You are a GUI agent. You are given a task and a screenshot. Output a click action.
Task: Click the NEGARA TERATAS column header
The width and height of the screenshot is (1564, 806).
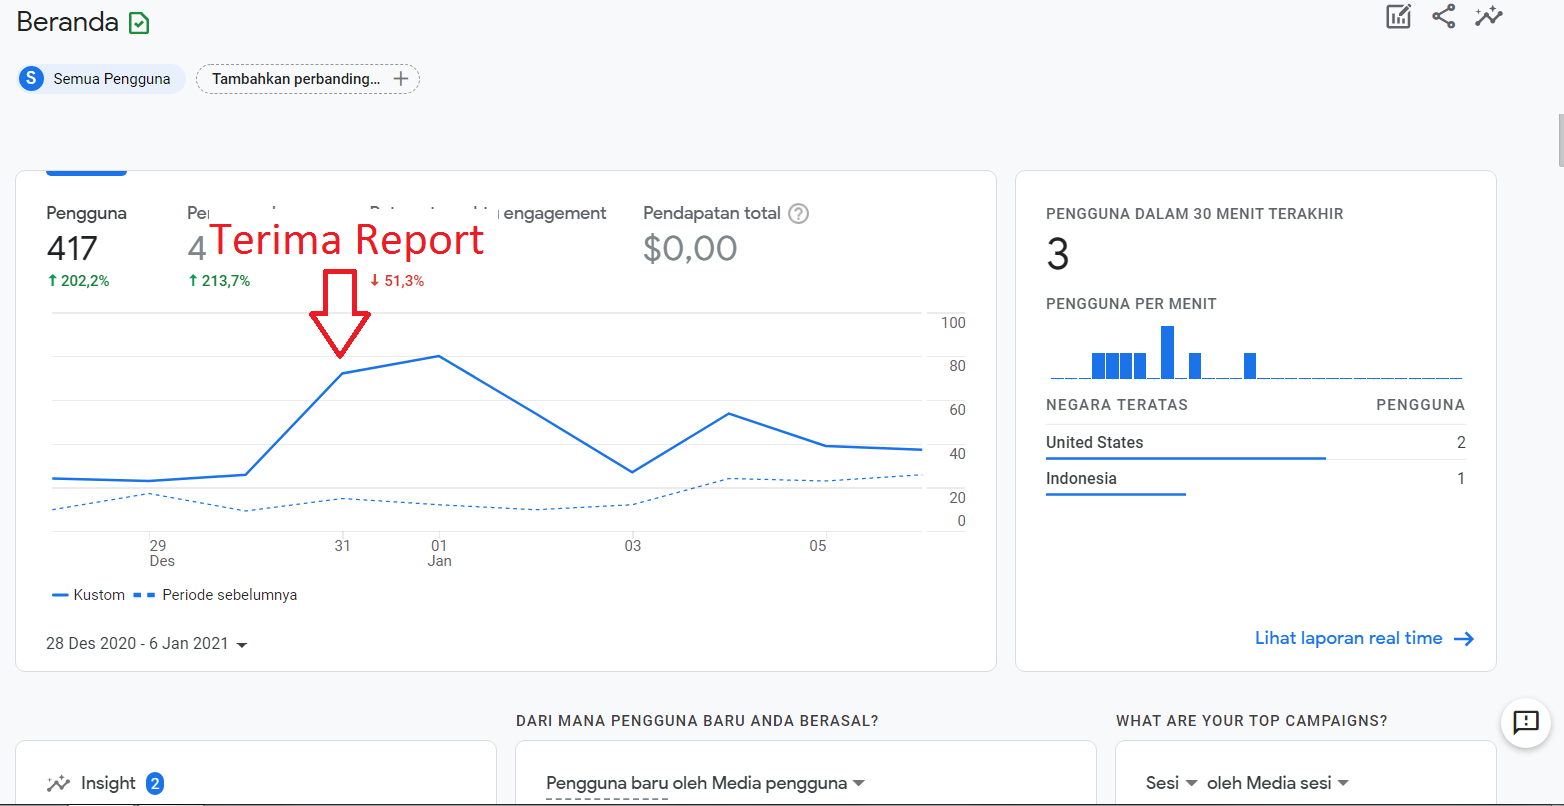click(1117, 405)
